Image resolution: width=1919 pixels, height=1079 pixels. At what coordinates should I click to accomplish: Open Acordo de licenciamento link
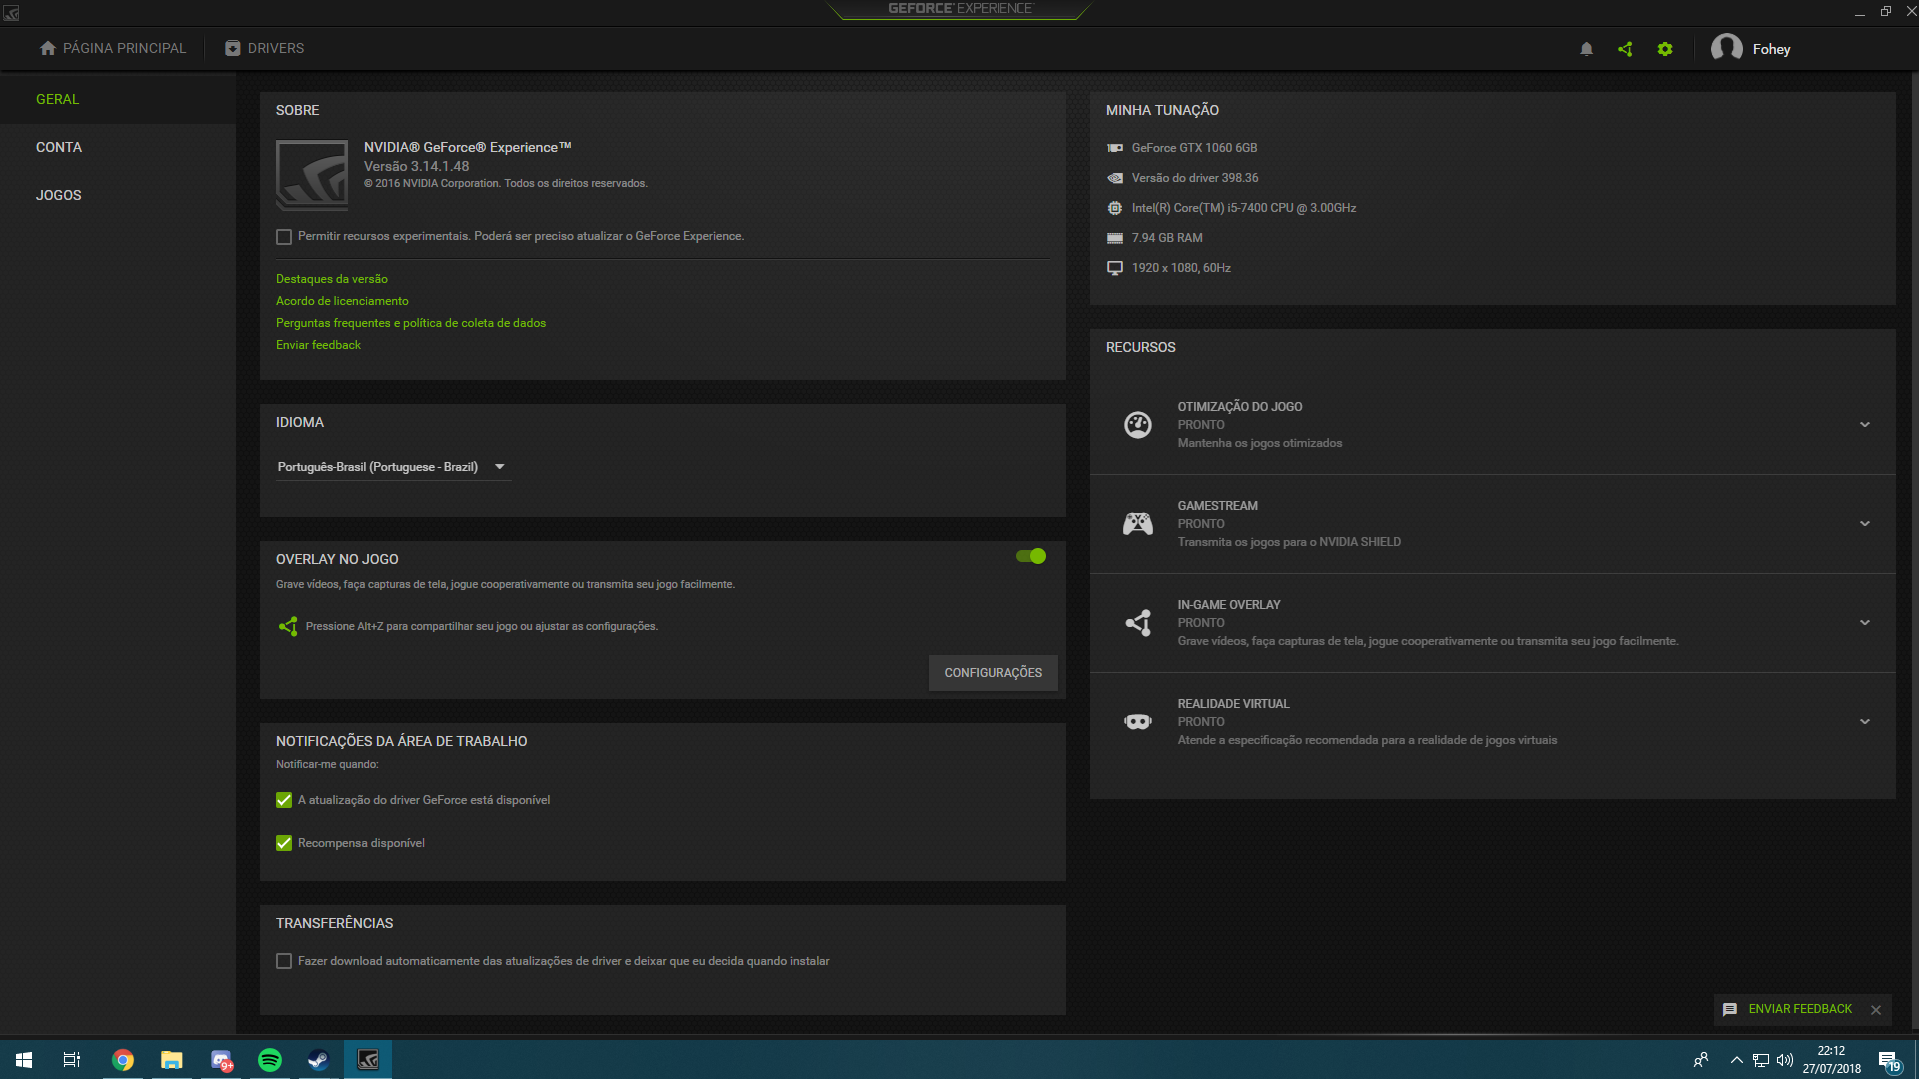click(x=342, y=301)
